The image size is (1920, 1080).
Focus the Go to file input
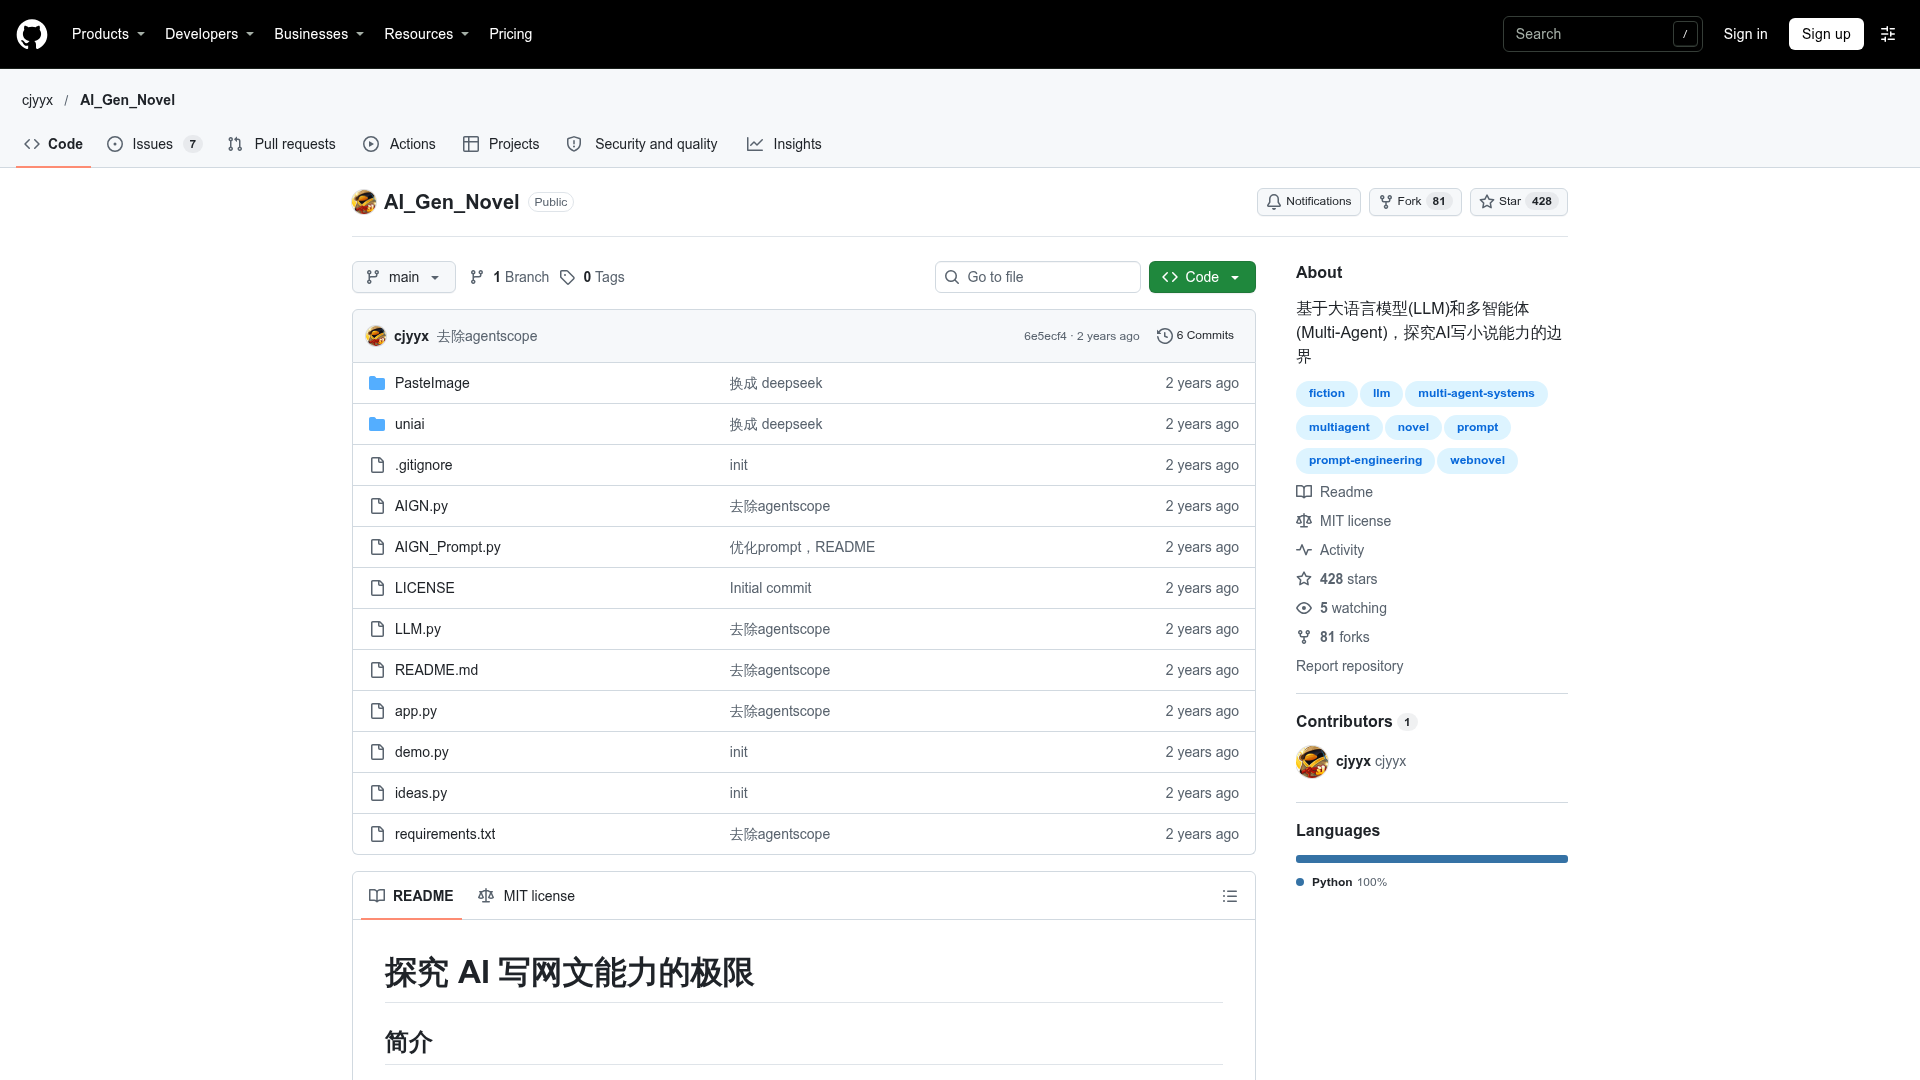(x=1038, y=277)
